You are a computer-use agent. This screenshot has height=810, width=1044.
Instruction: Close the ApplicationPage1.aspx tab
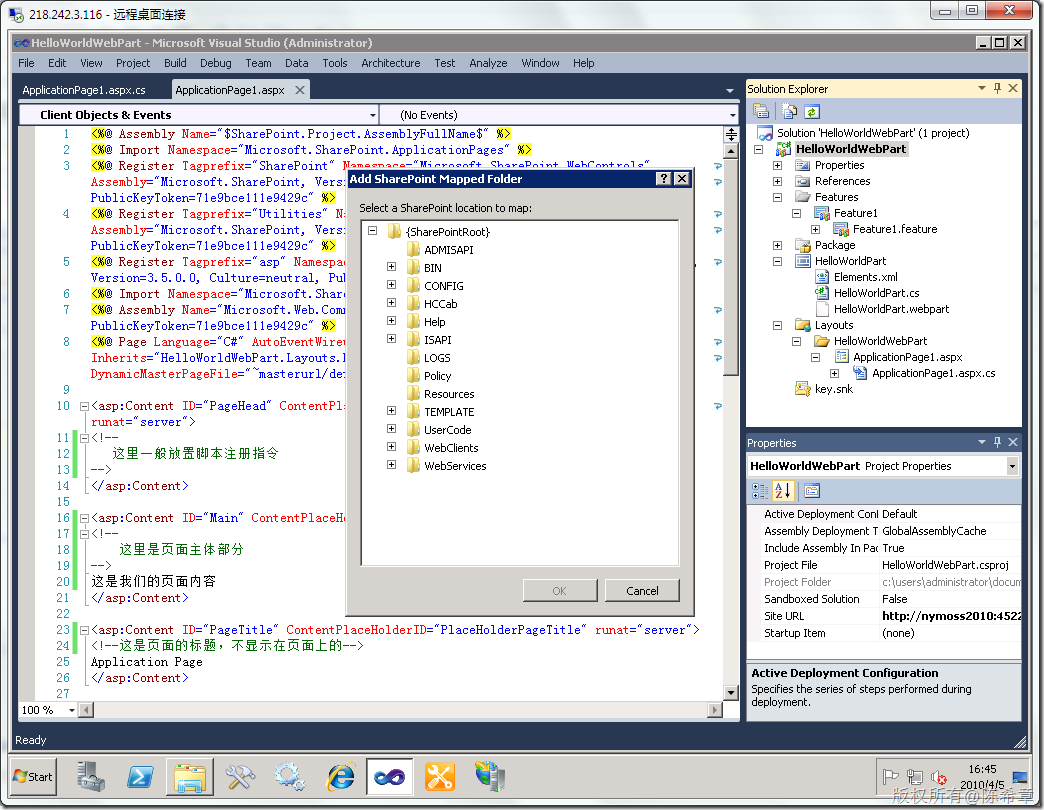300,90
